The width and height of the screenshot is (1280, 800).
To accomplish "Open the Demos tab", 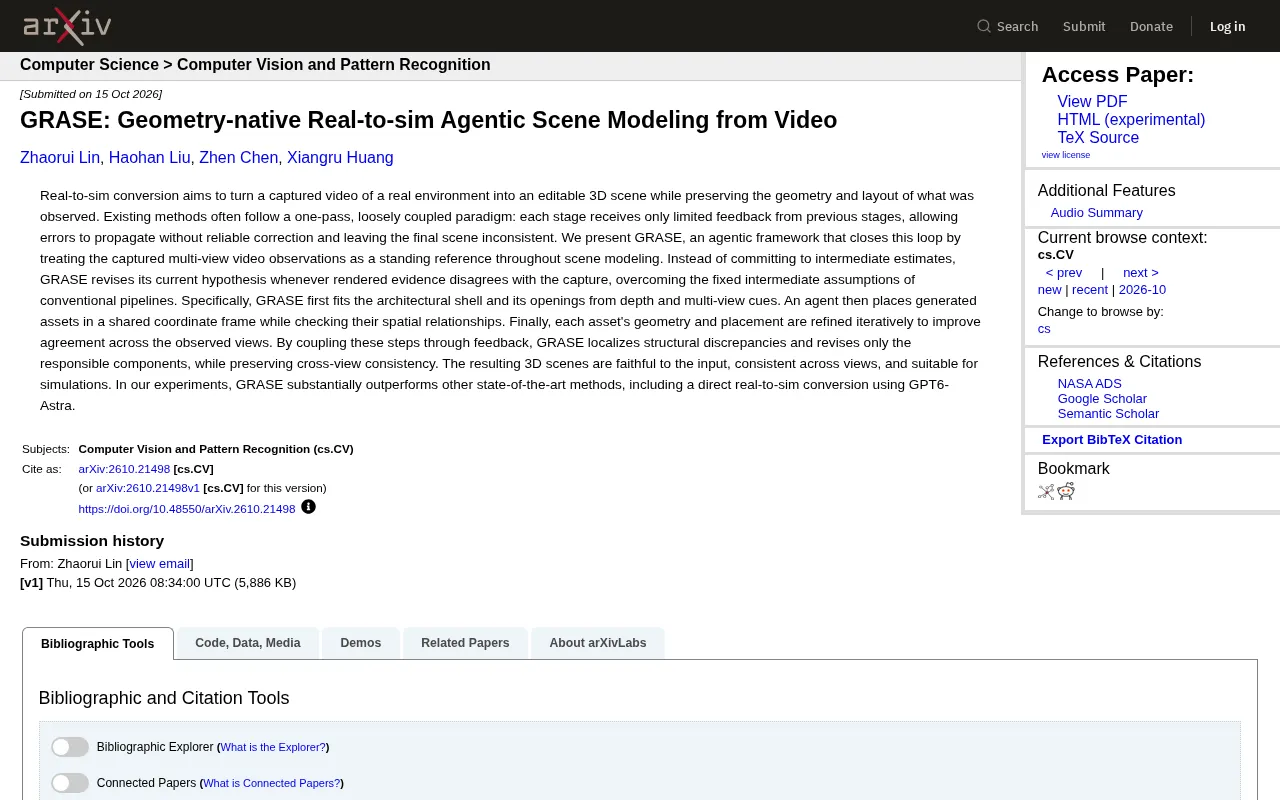I will [360, 643].
